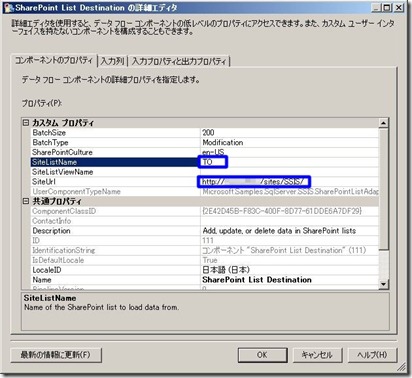Click the LocaleID value 日本語 (日本)

(x=226, y=270)
